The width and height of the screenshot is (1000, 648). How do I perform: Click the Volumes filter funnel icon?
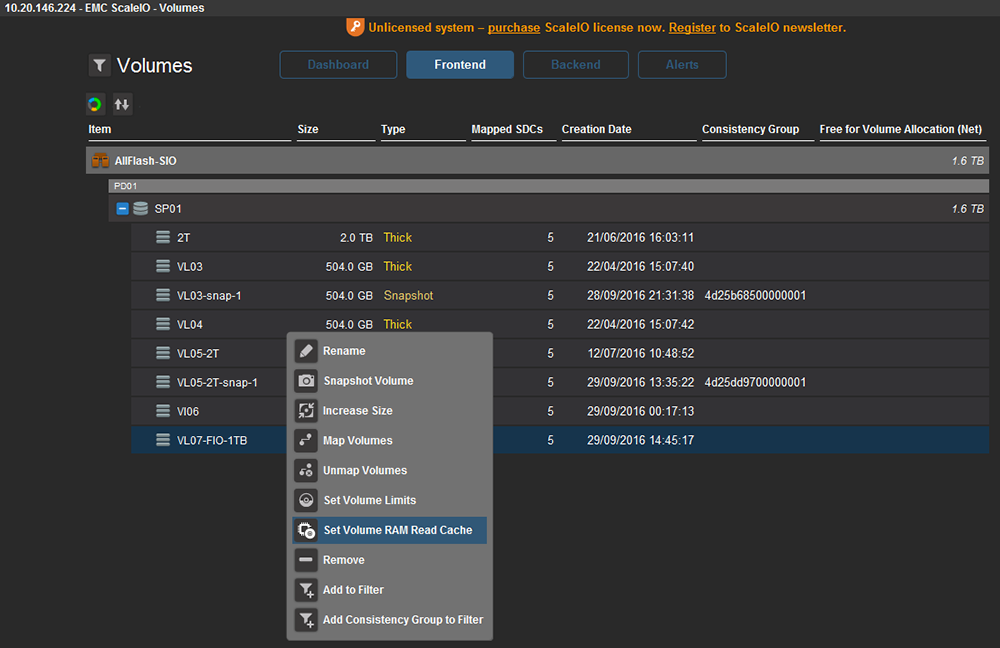[99, 65]
